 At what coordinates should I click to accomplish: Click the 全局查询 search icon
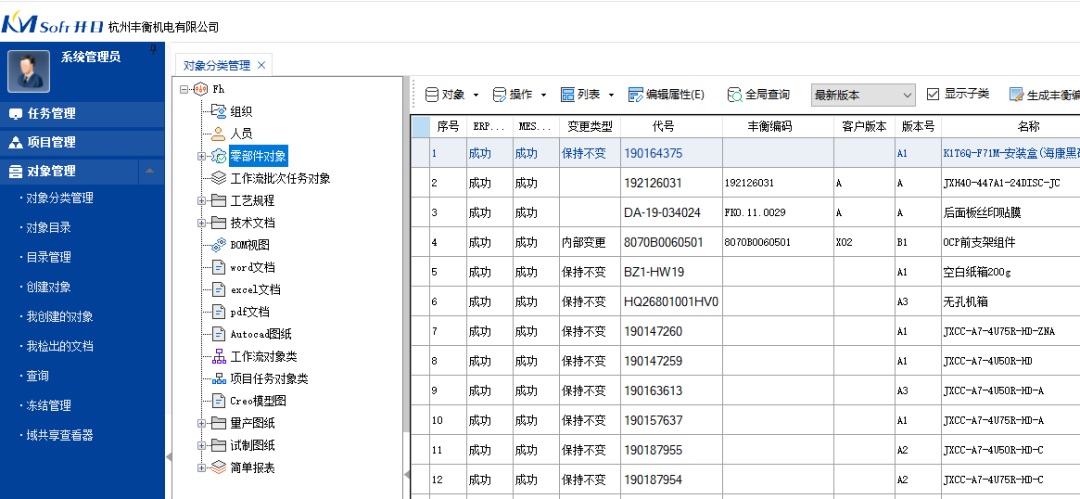(736, 94)
